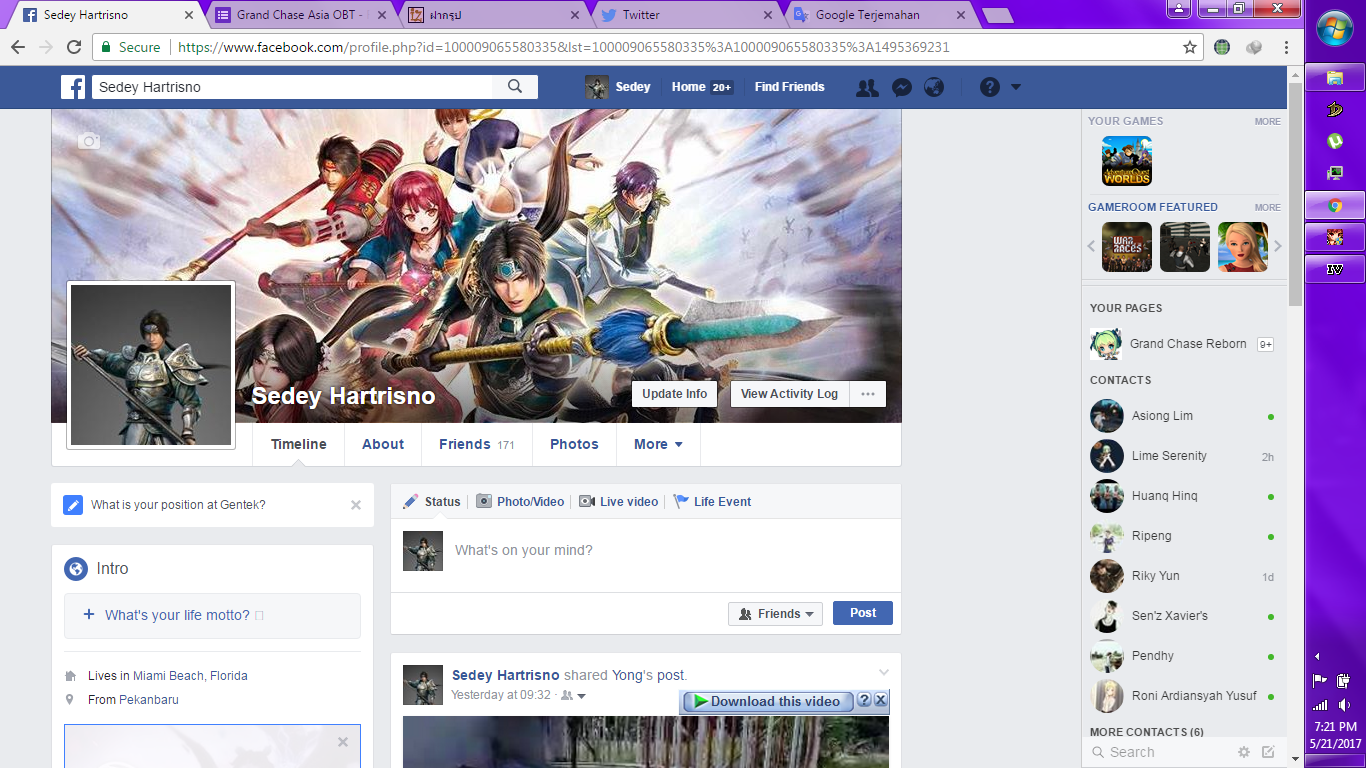Click the edit pencil icon for Gentek position
This screenshot has height=768, width=1366.
point(73,505)
